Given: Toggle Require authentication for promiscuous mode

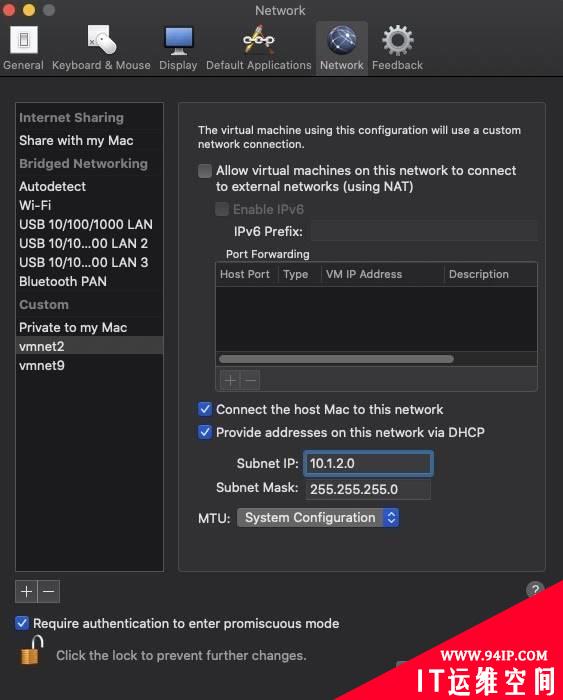Looking at the screenshot, I should [x=22, y=623].
